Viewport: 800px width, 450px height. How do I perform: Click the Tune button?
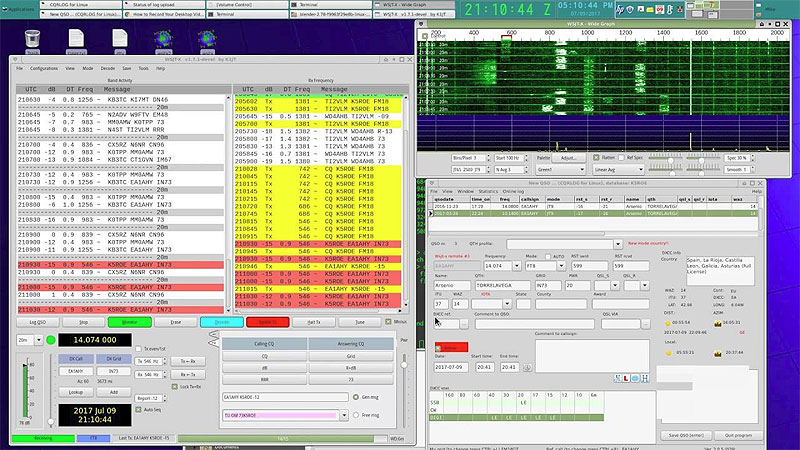tap(360, 322)
